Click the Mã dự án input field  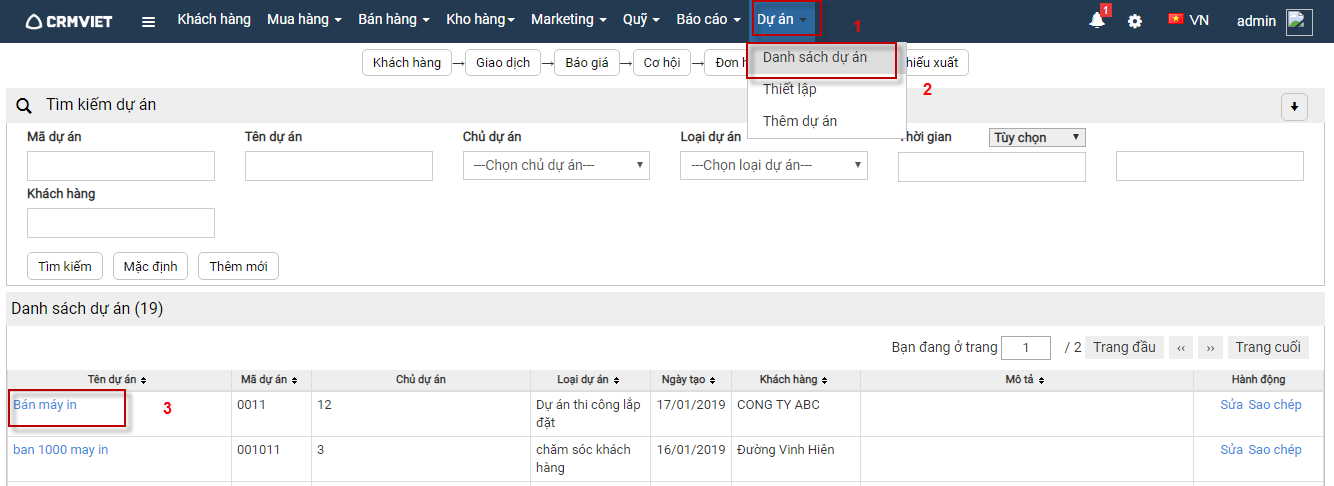pyautogui.click(x=121, y=166)
